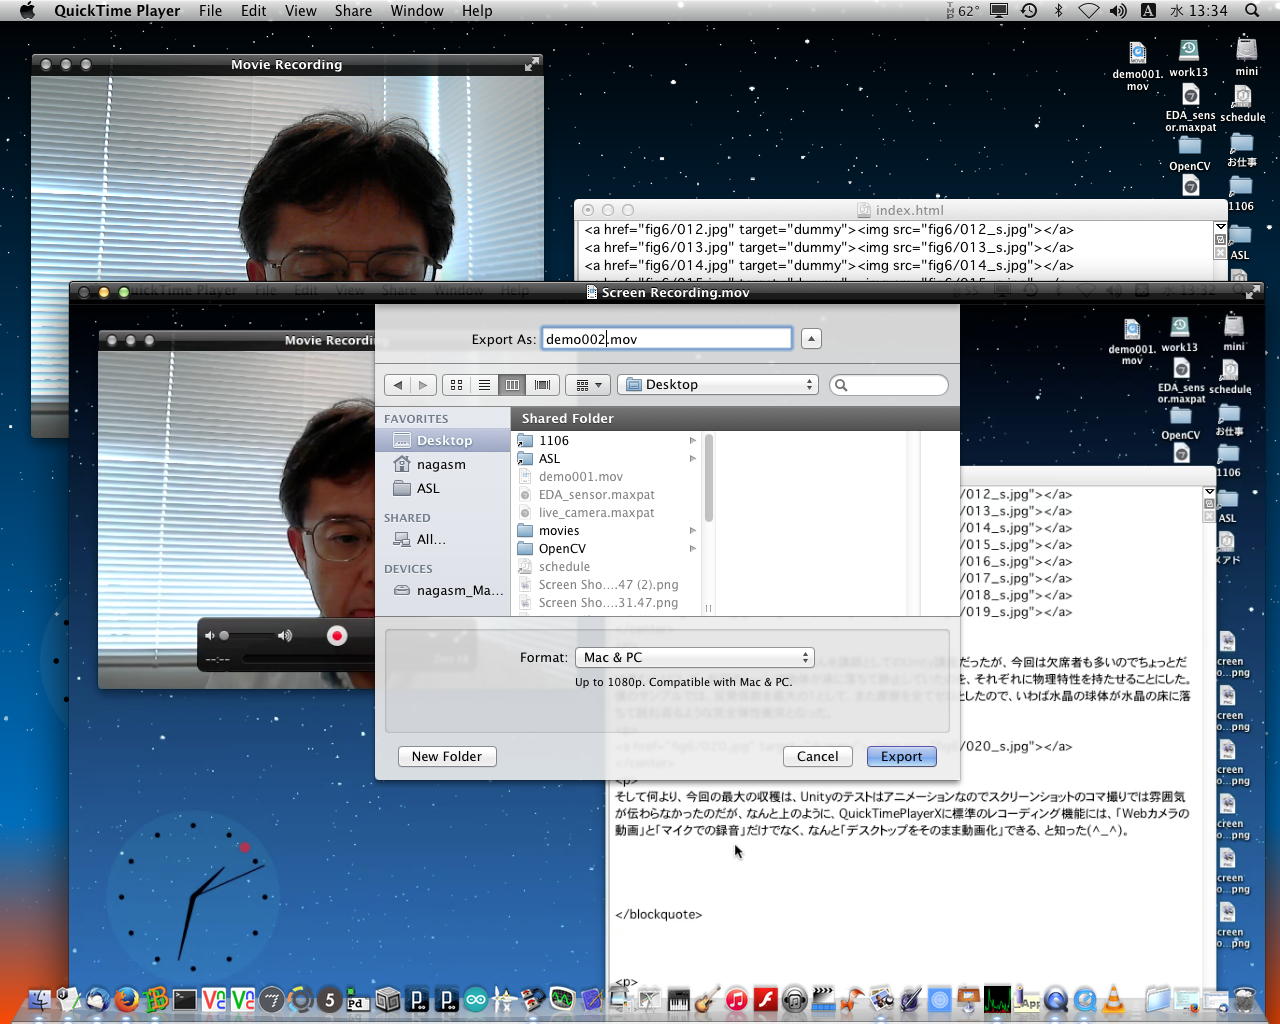
Task: Open the movies folder in file list
Action: click(559, 531)
